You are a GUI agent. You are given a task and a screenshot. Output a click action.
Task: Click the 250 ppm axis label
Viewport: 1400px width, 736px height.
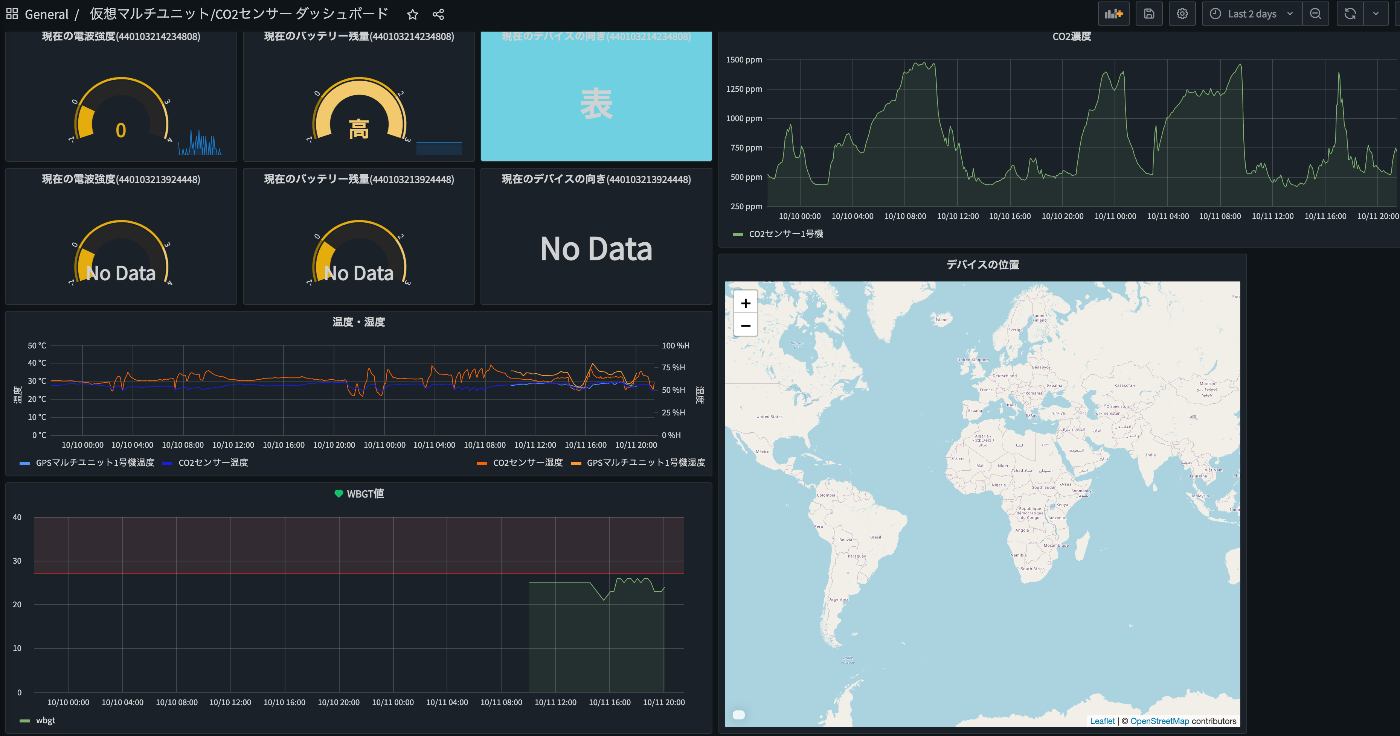tap(746, 206)
